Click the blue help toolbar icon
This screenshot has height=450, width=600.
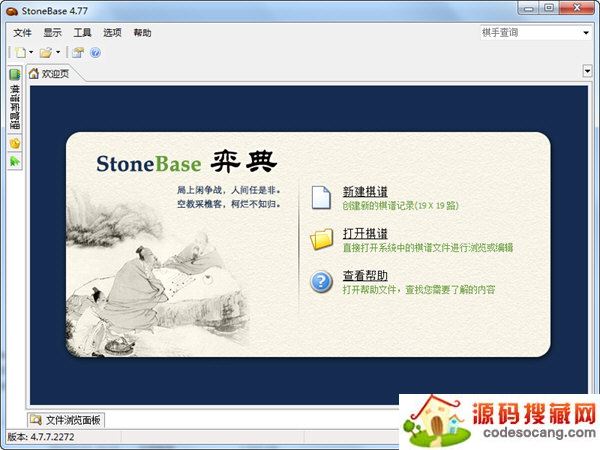pyautogui.click(x=95, y=52)
